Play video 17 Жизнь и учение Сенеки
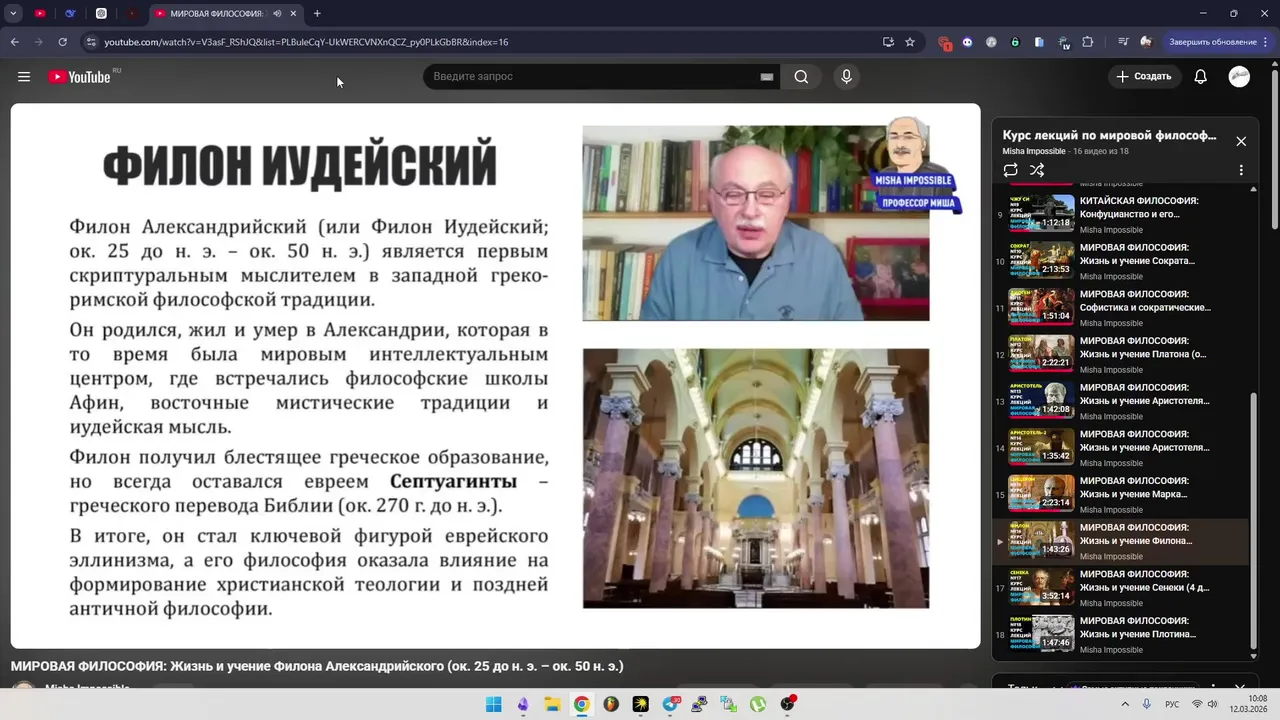The image size is (1280, 720). coord(1120,588)
